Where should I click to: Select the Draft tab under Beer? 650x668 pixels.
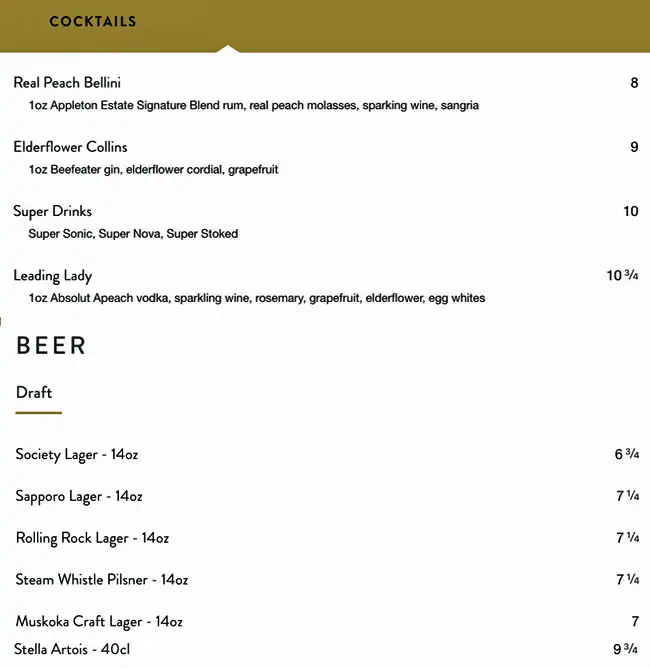tap(34, 393)
